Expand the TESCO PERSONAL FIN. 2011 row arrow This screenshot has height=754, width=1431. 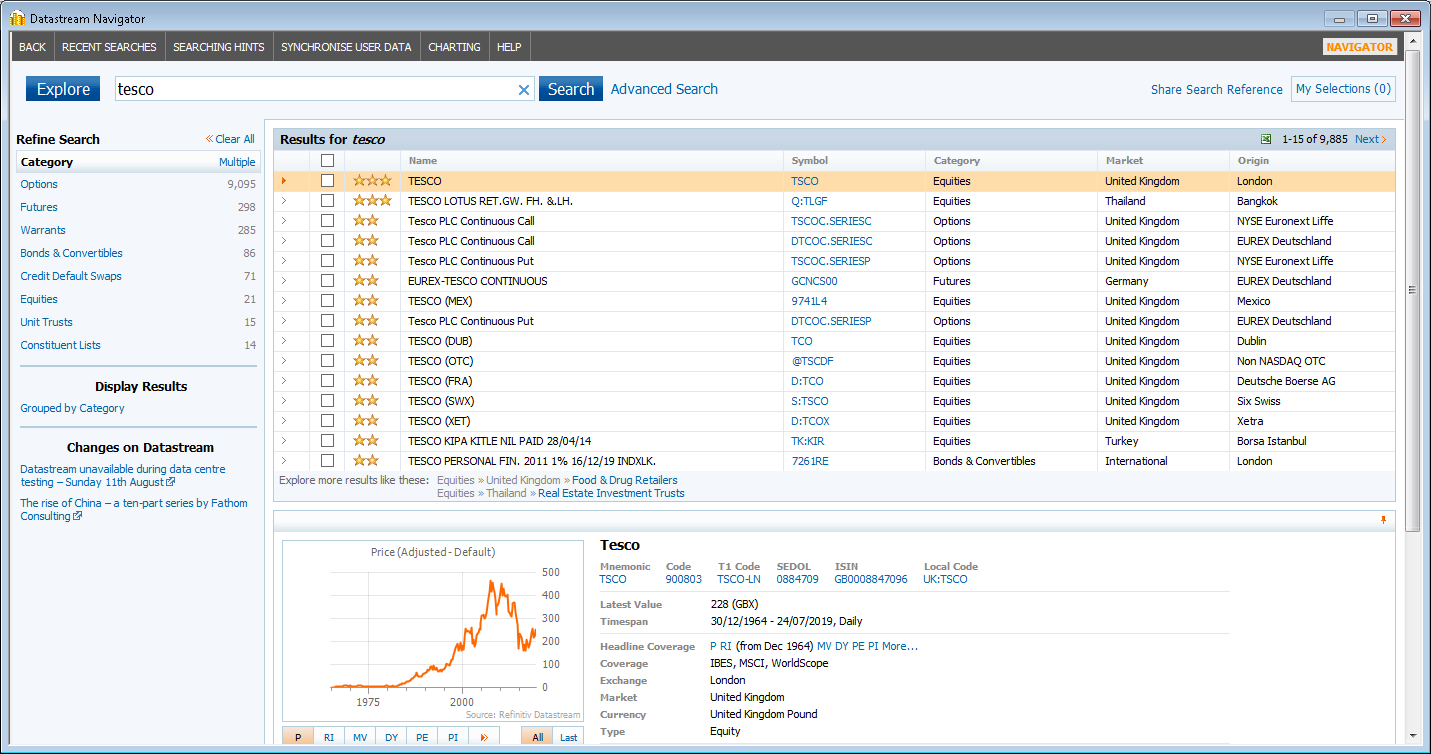[x=284, y=461]
